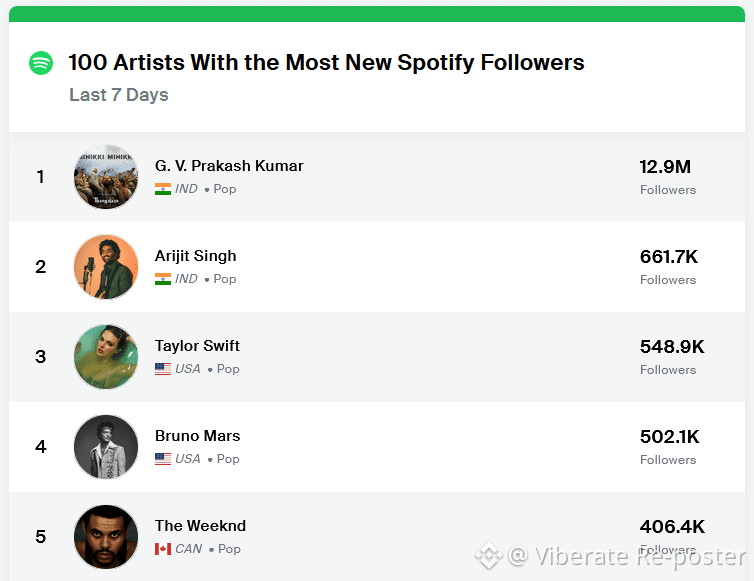Screen dimensions: 754x581
Task: Open the G. V. Prakash Kumar artist name link
Action: click(x=229, y=166)
